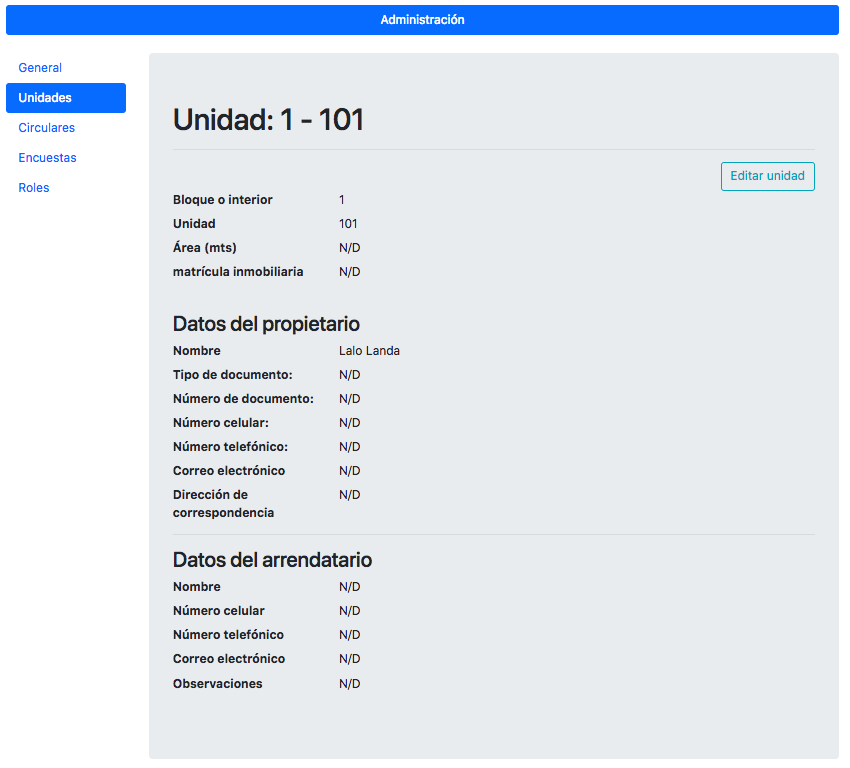Image resolution: width=850 pixels, height=768 pixels.
Task: Click the Observaciones label
Action: coord(217,683)
